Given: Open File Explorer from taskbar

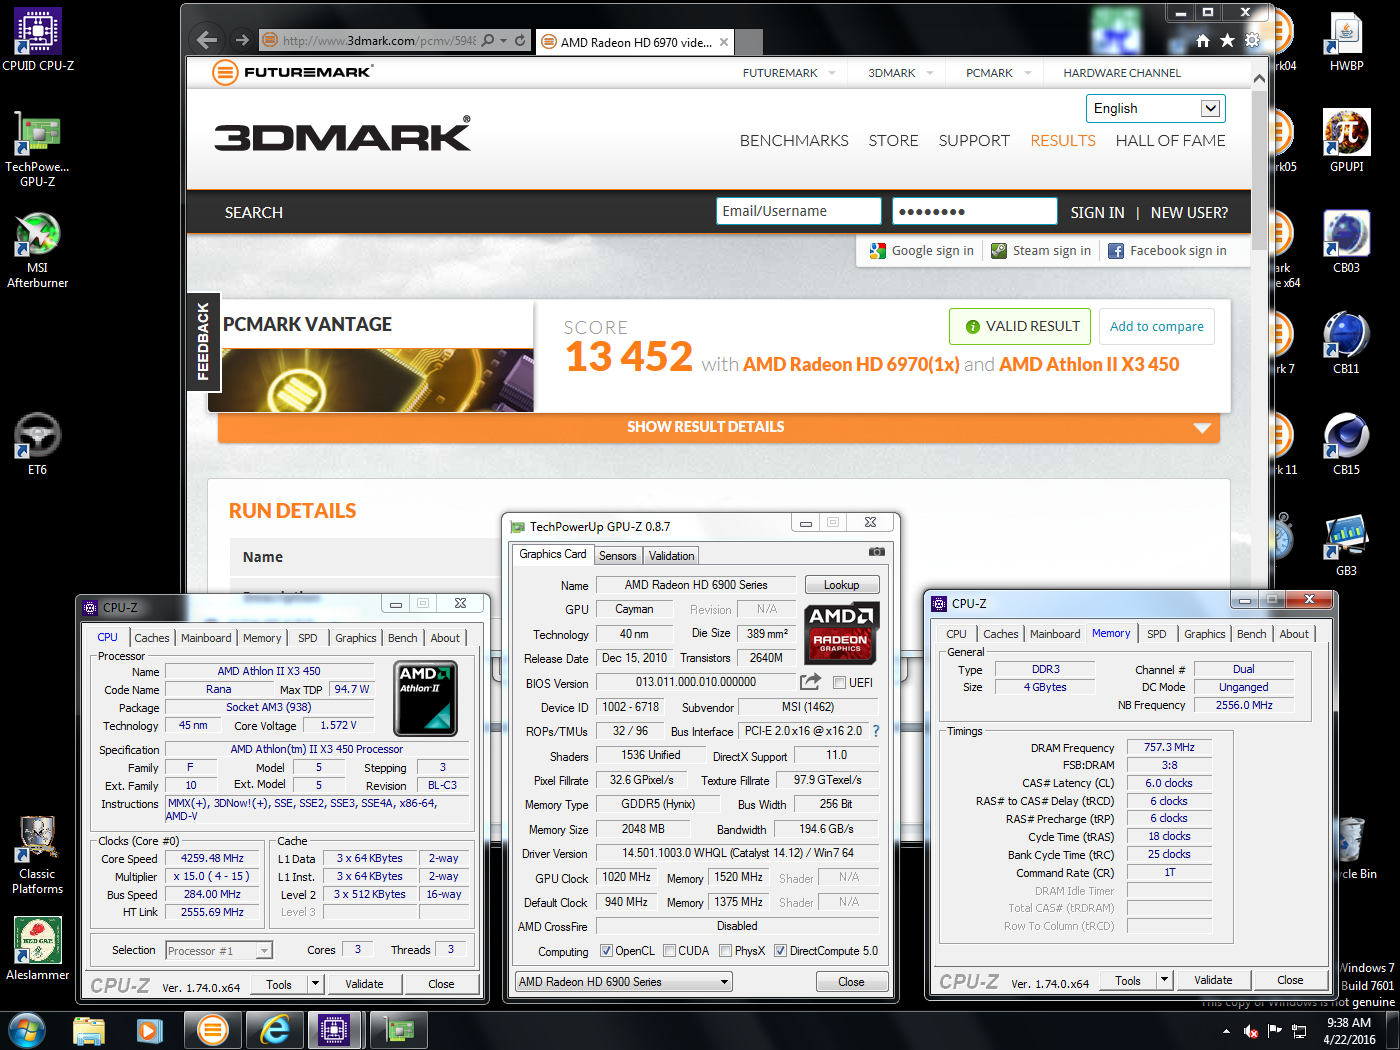Looking at the screenshot, I should 89,1030.
